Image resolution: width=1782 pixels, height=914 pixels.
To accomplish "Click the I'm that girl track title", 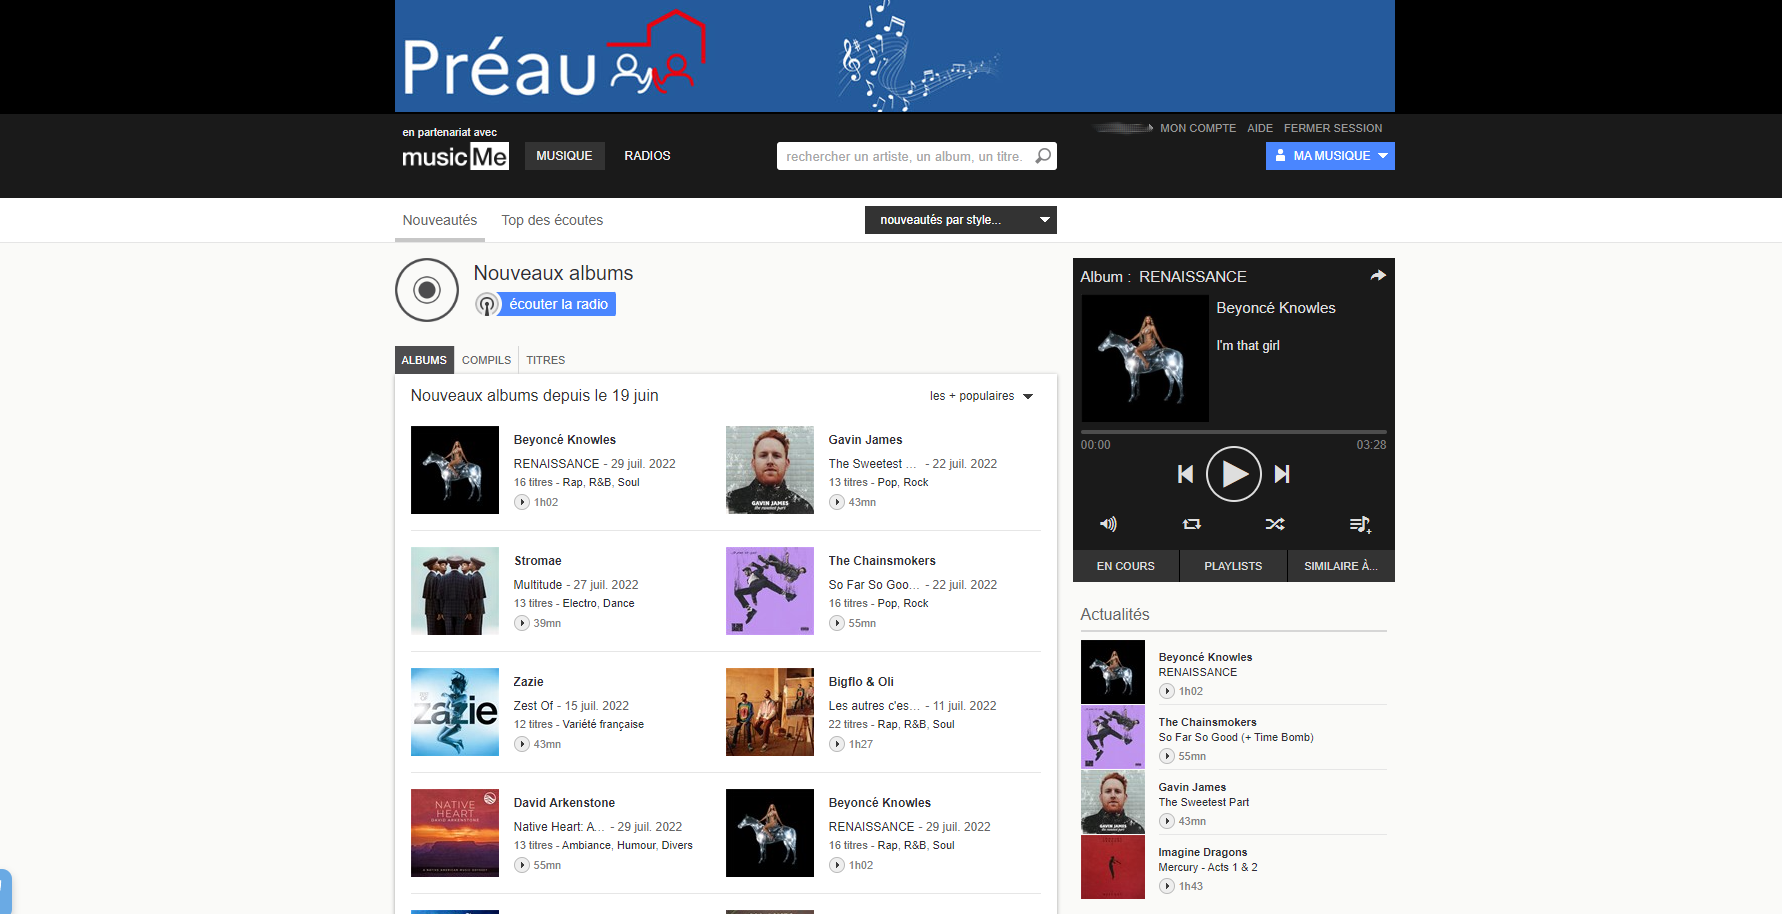I will pos(1248,345).
